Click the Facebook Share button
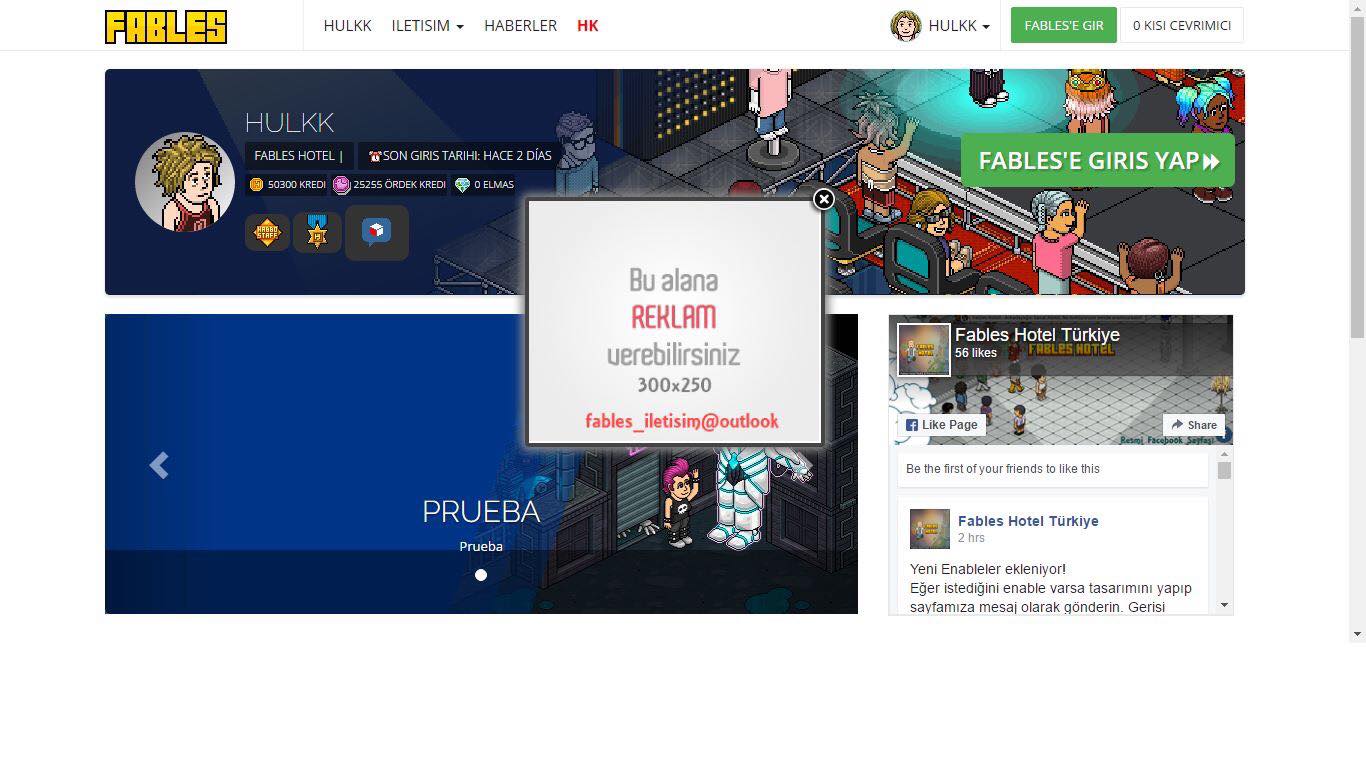1366x768 pixels. 1194,425
